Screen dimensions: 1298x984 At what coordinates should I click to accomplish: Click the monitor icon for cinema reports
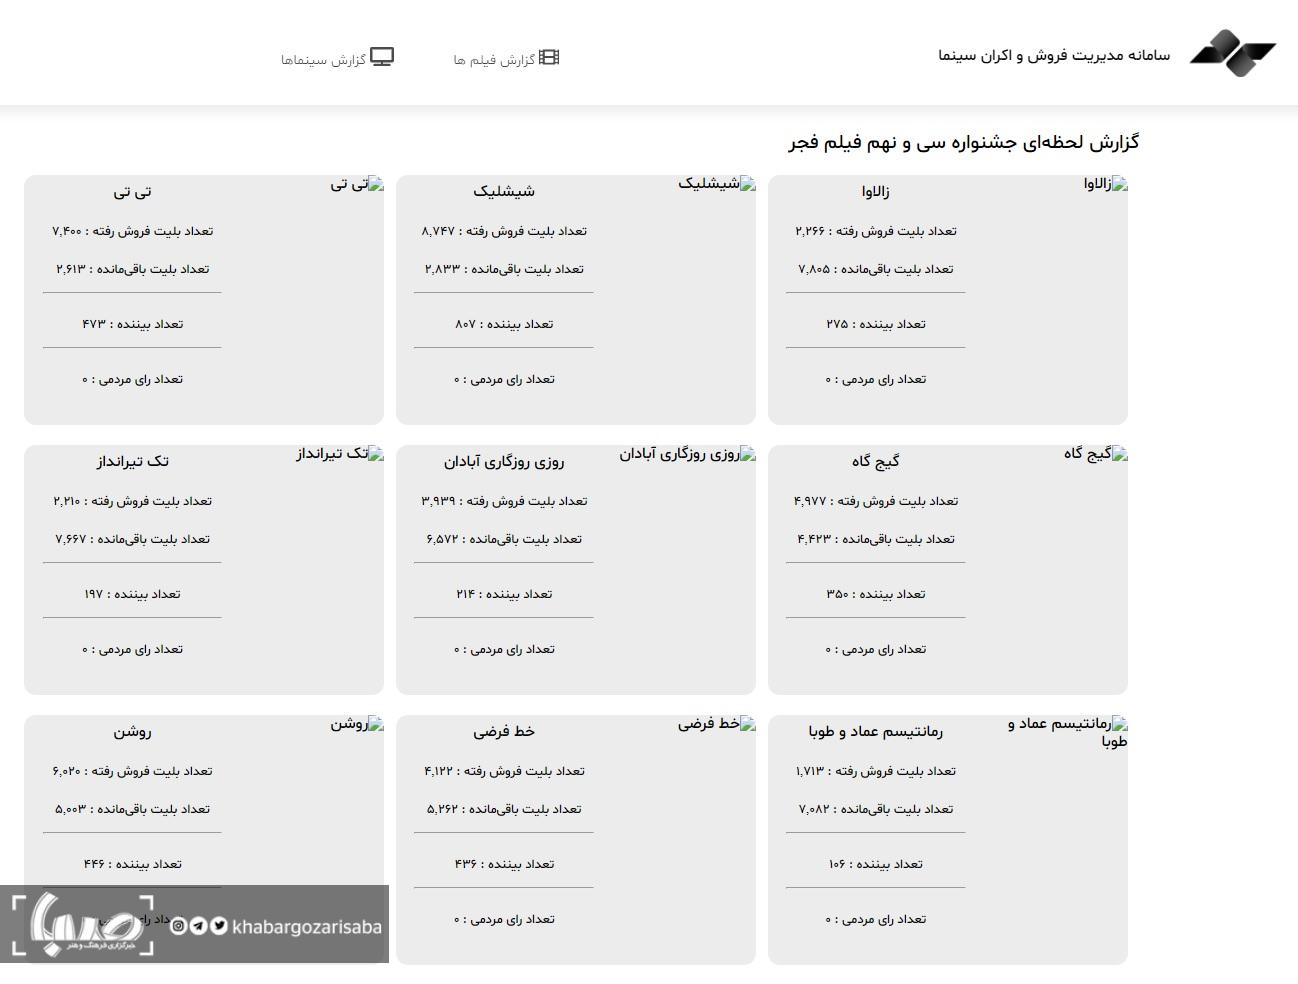pos(382,57)
